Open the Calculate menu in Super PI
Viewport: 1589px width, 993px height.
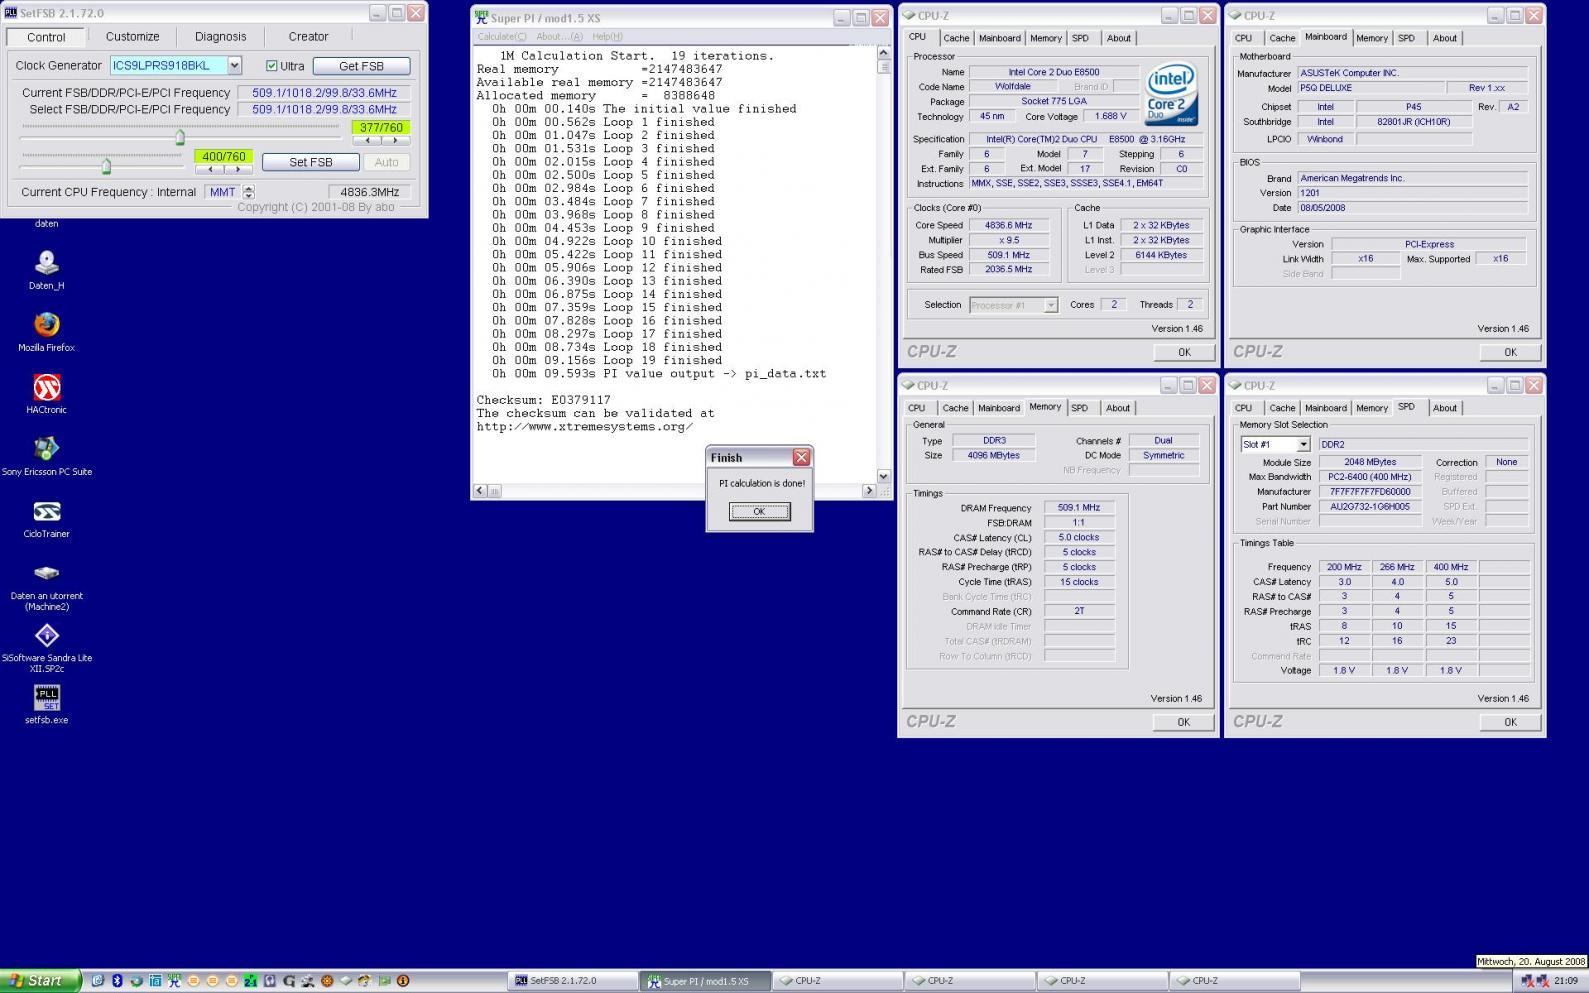pyautogui.click(x=501, y=37)
